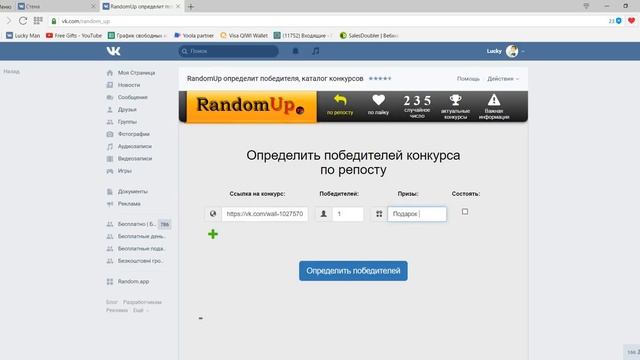This screenshot has height=360, width=640.
Task: Open 'Документы' in sidebar
Action: [133, 191]
